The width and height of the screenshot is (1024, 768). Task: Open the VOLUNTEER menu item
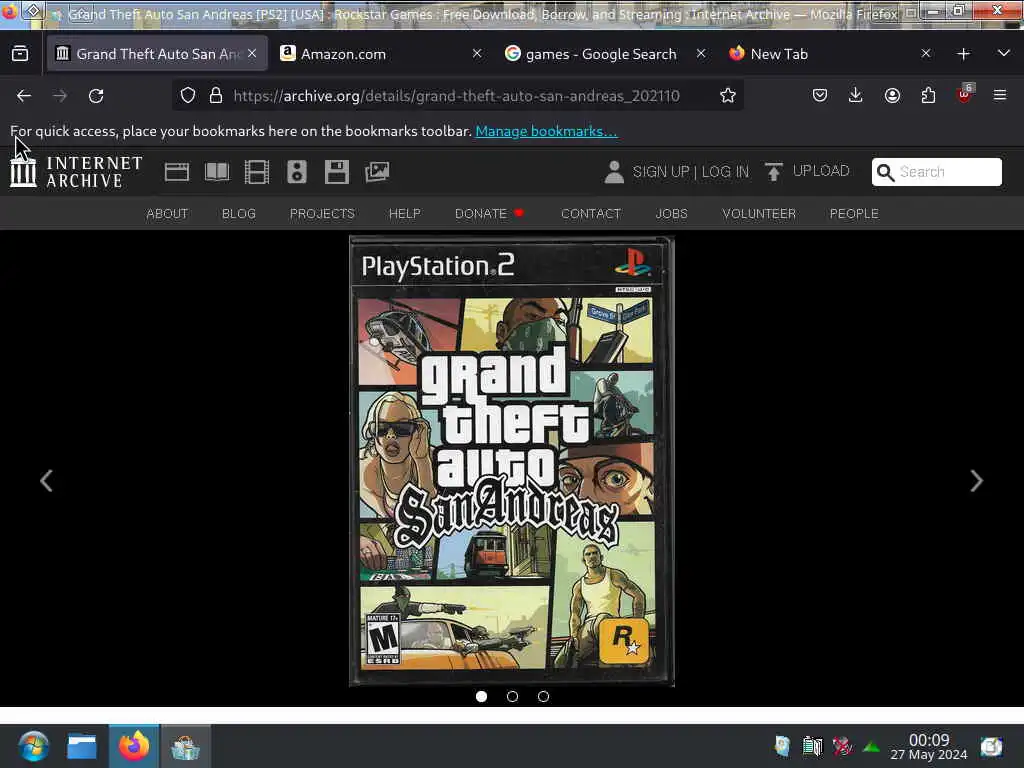[x=759, y=214]
